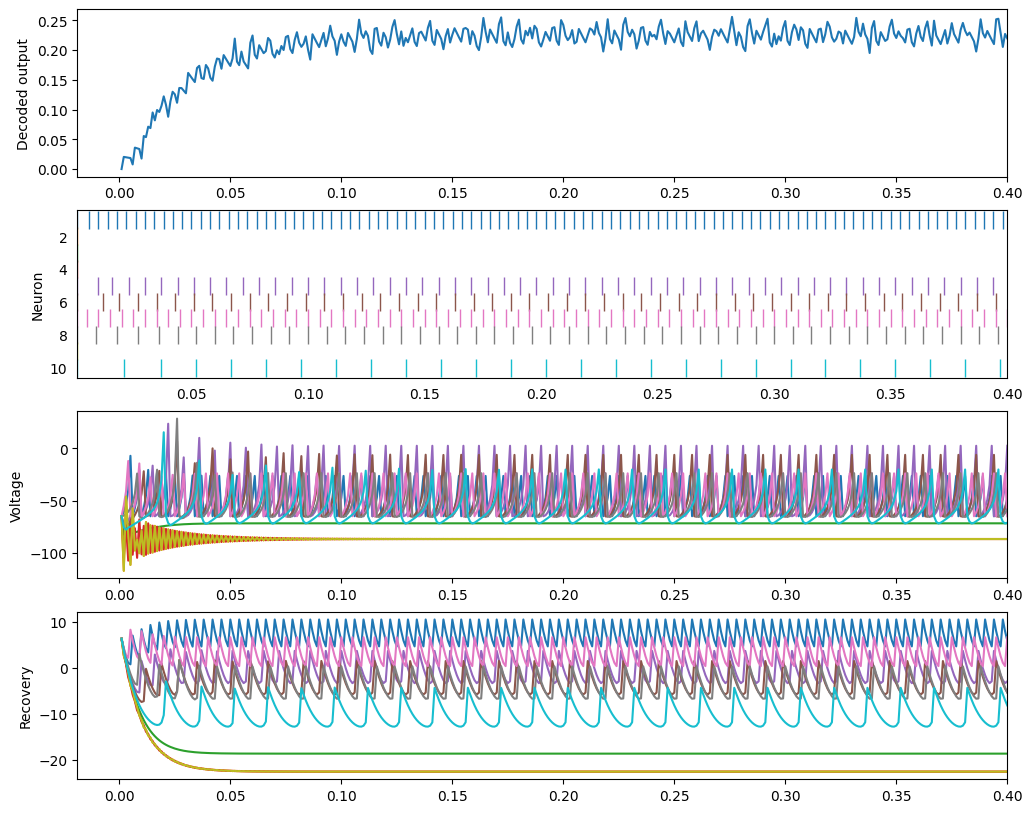Viewport: 1032px width, 813px height.
Task: Select the 0.25 y-tick on Decoded output plot
Action: pyautogui.click(x=53, y=21)
